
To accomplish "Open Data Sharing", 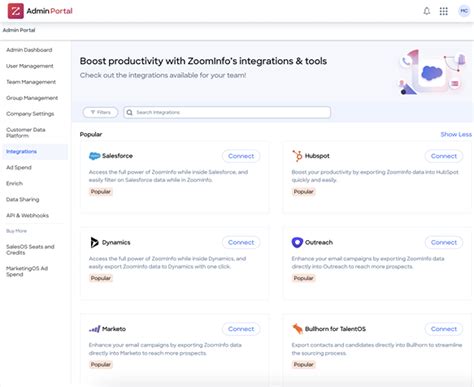I will [23, 200].
